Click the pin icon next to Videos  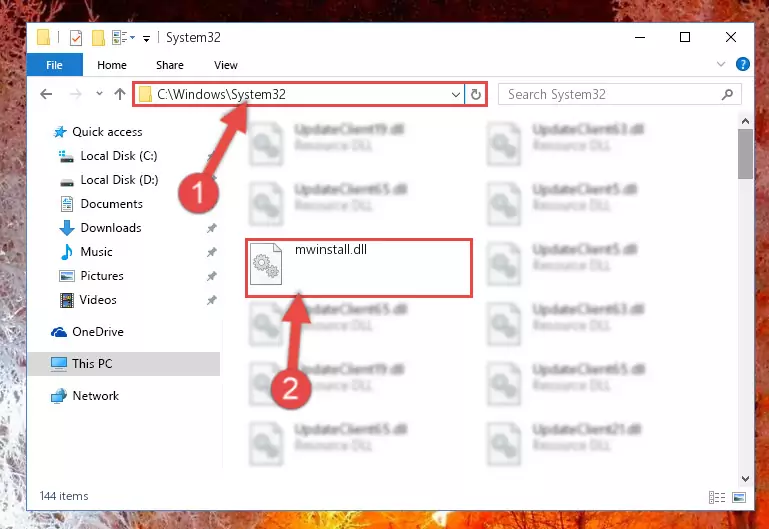point(211,300)
